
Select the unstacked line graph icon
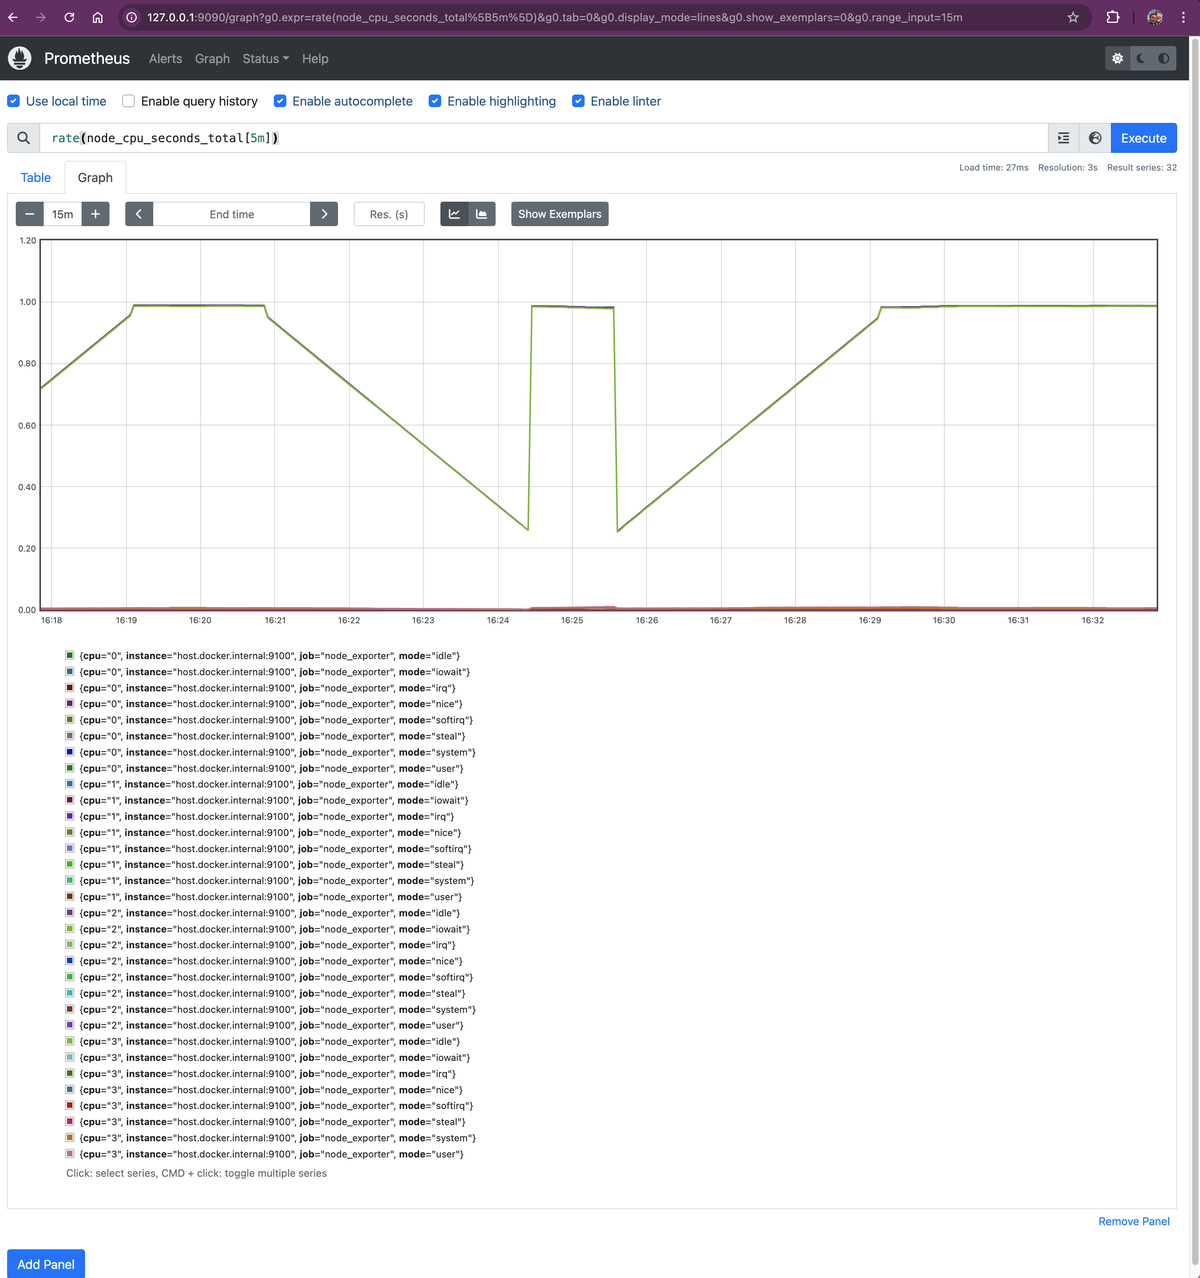point(454,214)
